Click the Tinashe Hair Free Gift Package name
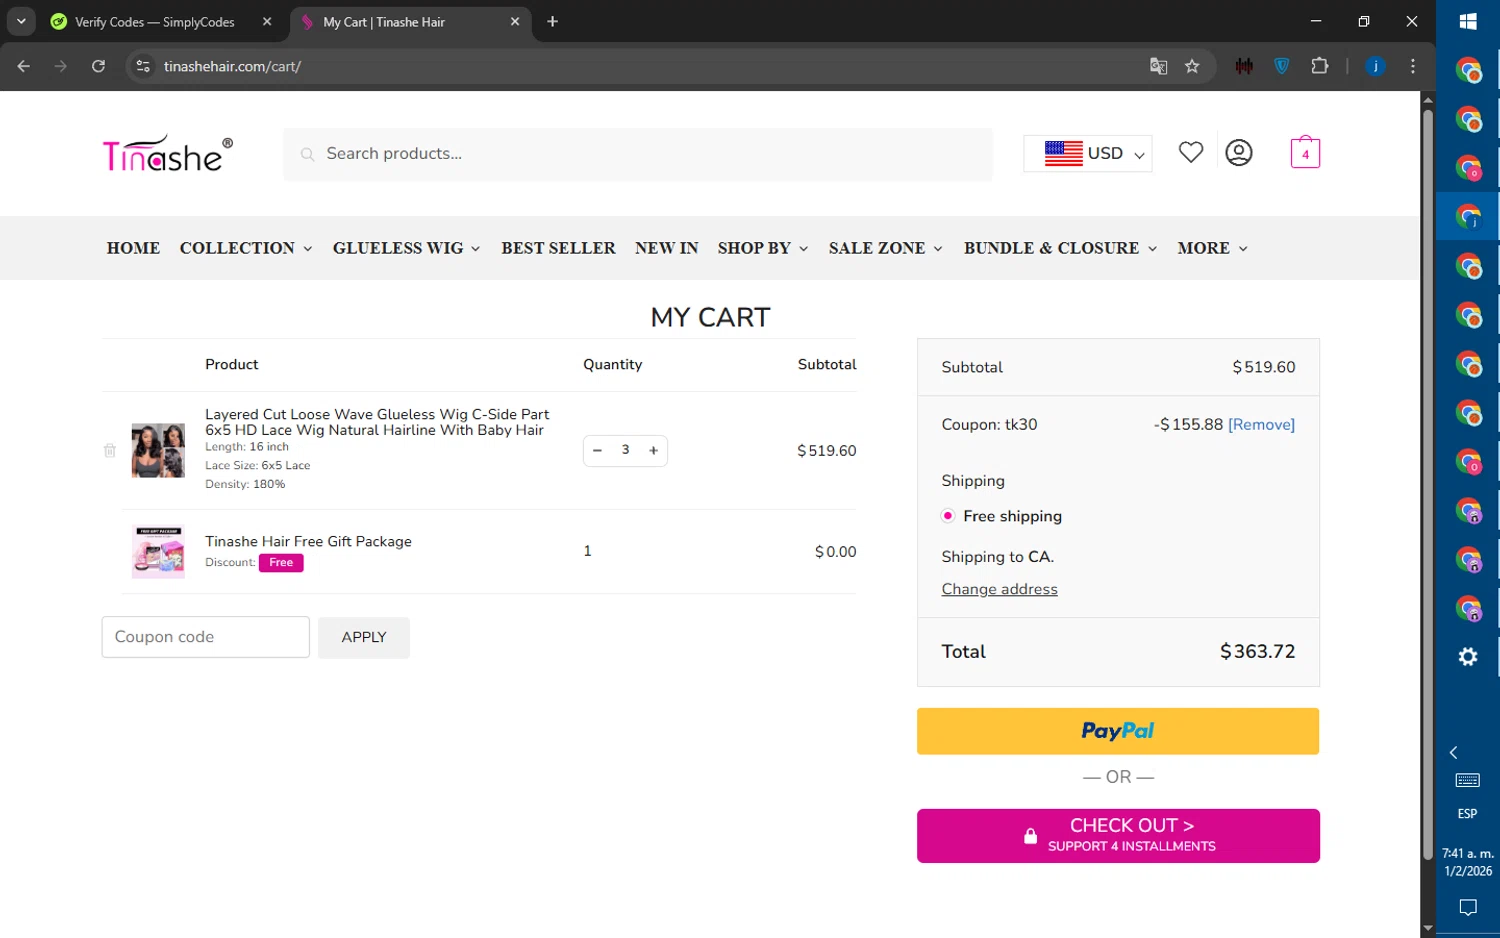The image size is (1500, 938). tap(308, 541)
